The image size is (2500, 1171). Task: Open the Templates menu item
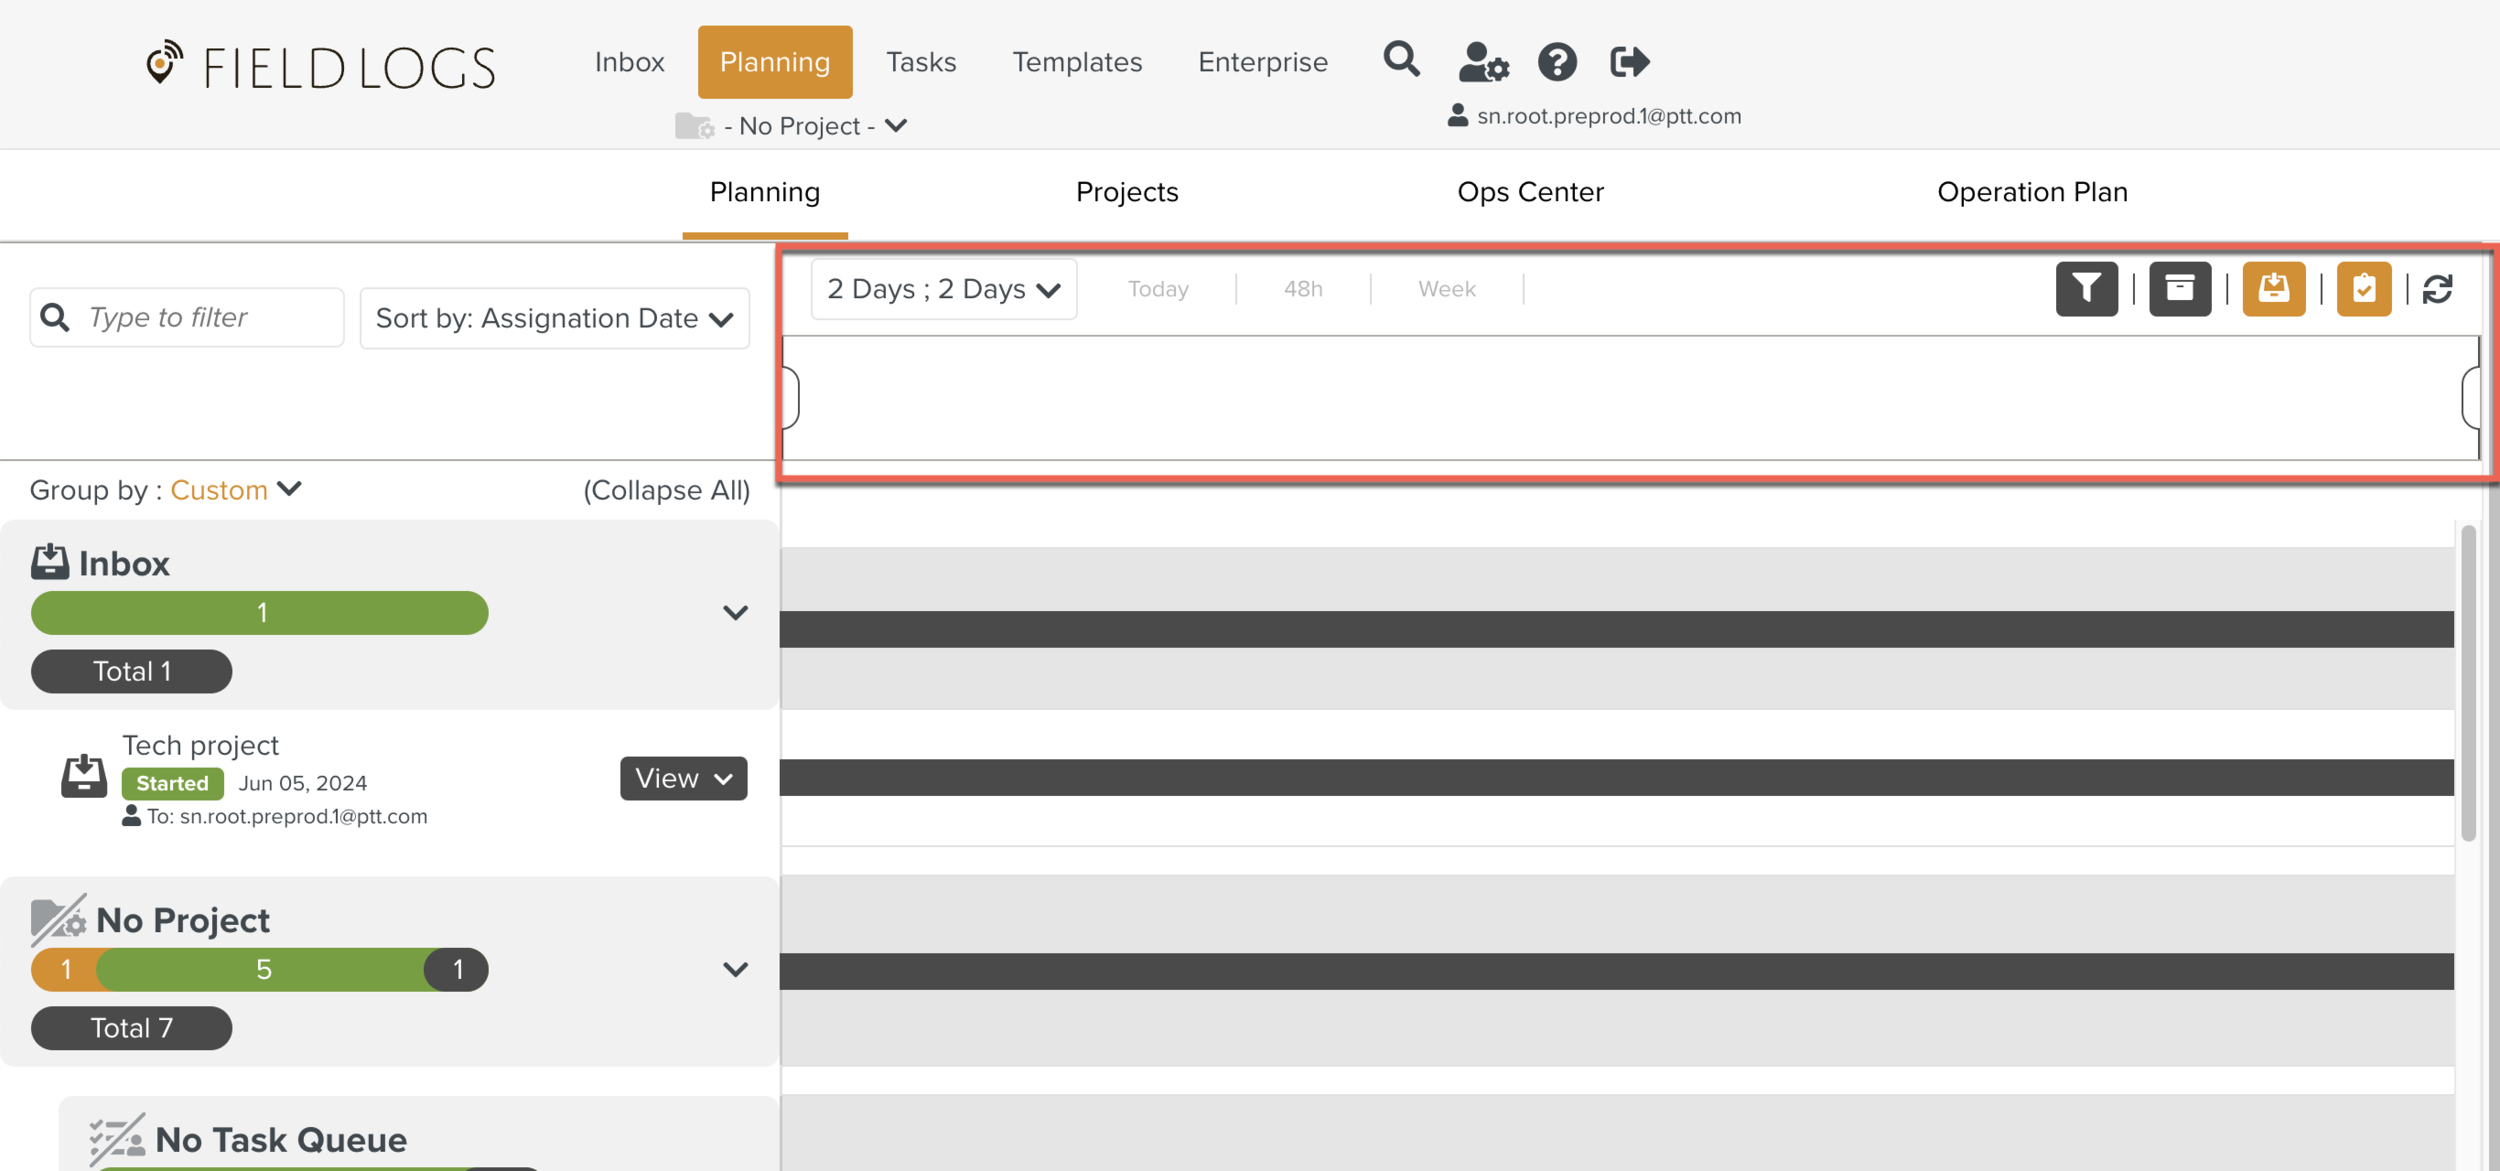(1077, 62)
